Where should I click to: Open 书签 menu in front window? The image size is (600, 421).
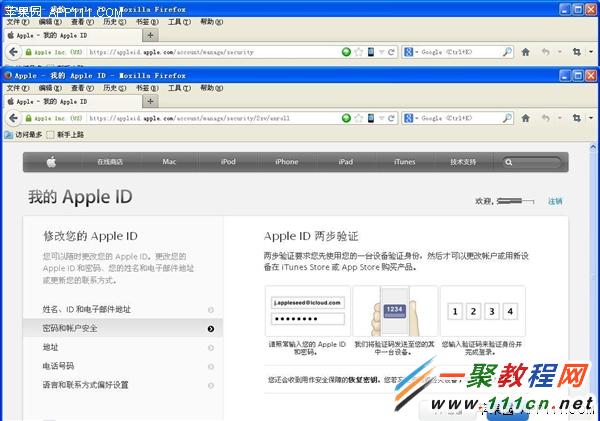[x=147, y=88]
